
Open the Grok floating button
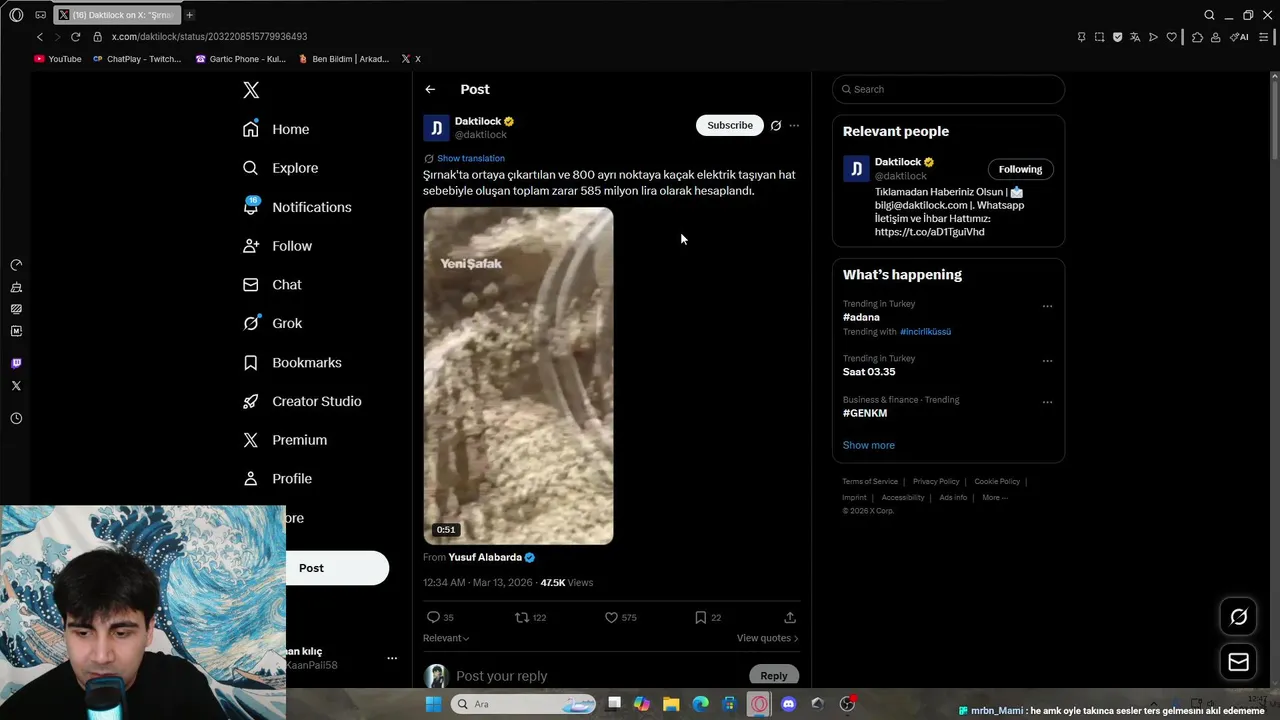1238,617
